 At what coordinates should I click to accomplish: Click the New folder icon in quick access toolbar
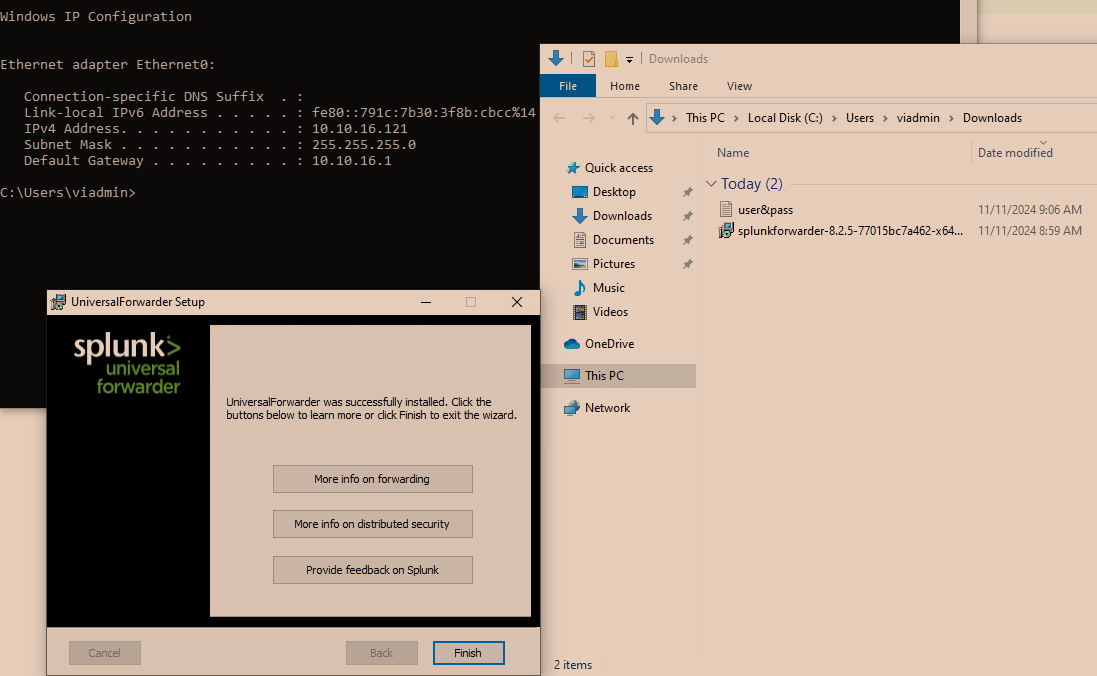pyautogui.click(x=611, y=59)
